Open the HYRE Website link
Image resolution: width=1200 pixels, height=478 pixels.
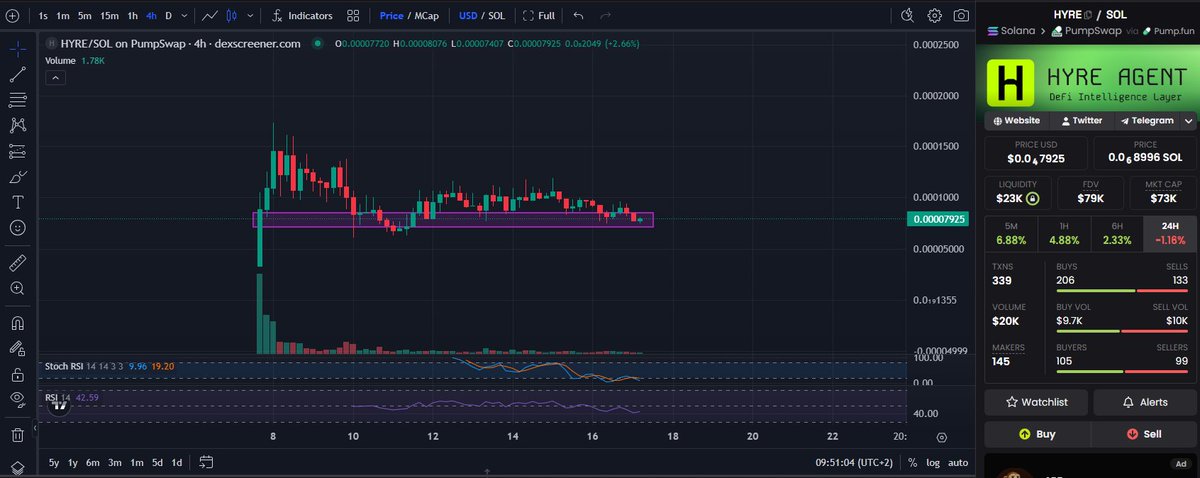click(1017, 121)
